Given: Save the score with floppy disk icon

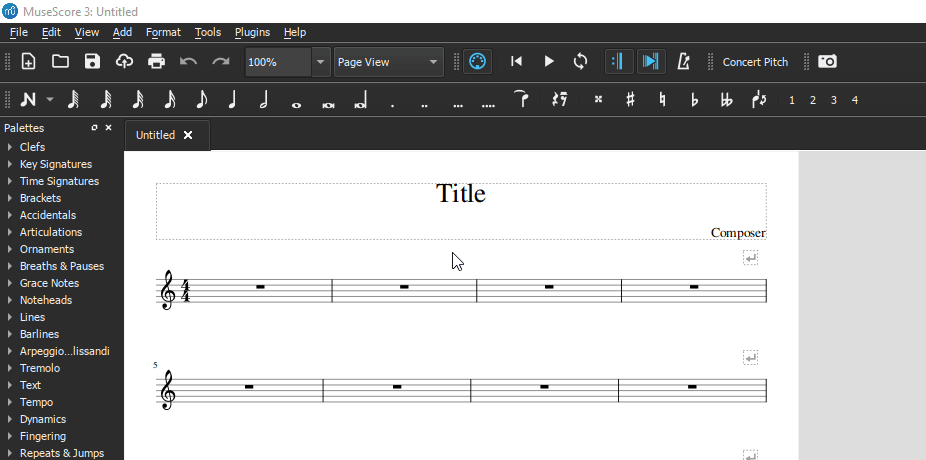Looking at the screenshot, I should [92, 61].
